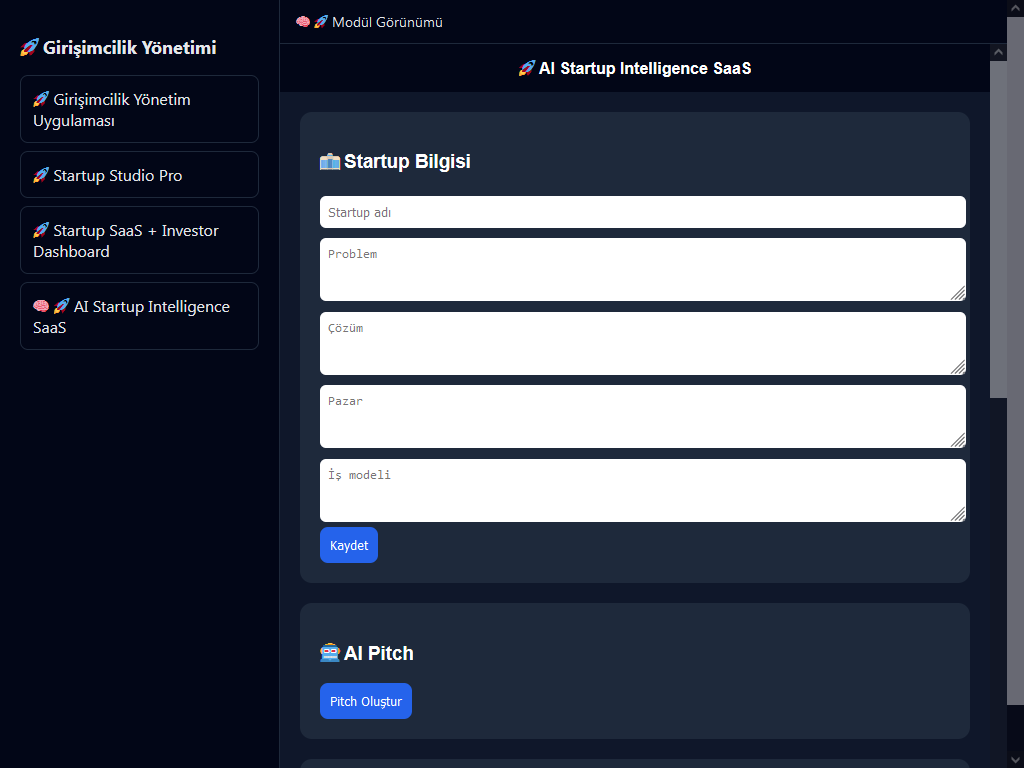The width and height of the screenshot is (1024, 768).
Task: Click brain icon on AI Startup Intelligence sidebar item
Action: (x=41, y=307)
